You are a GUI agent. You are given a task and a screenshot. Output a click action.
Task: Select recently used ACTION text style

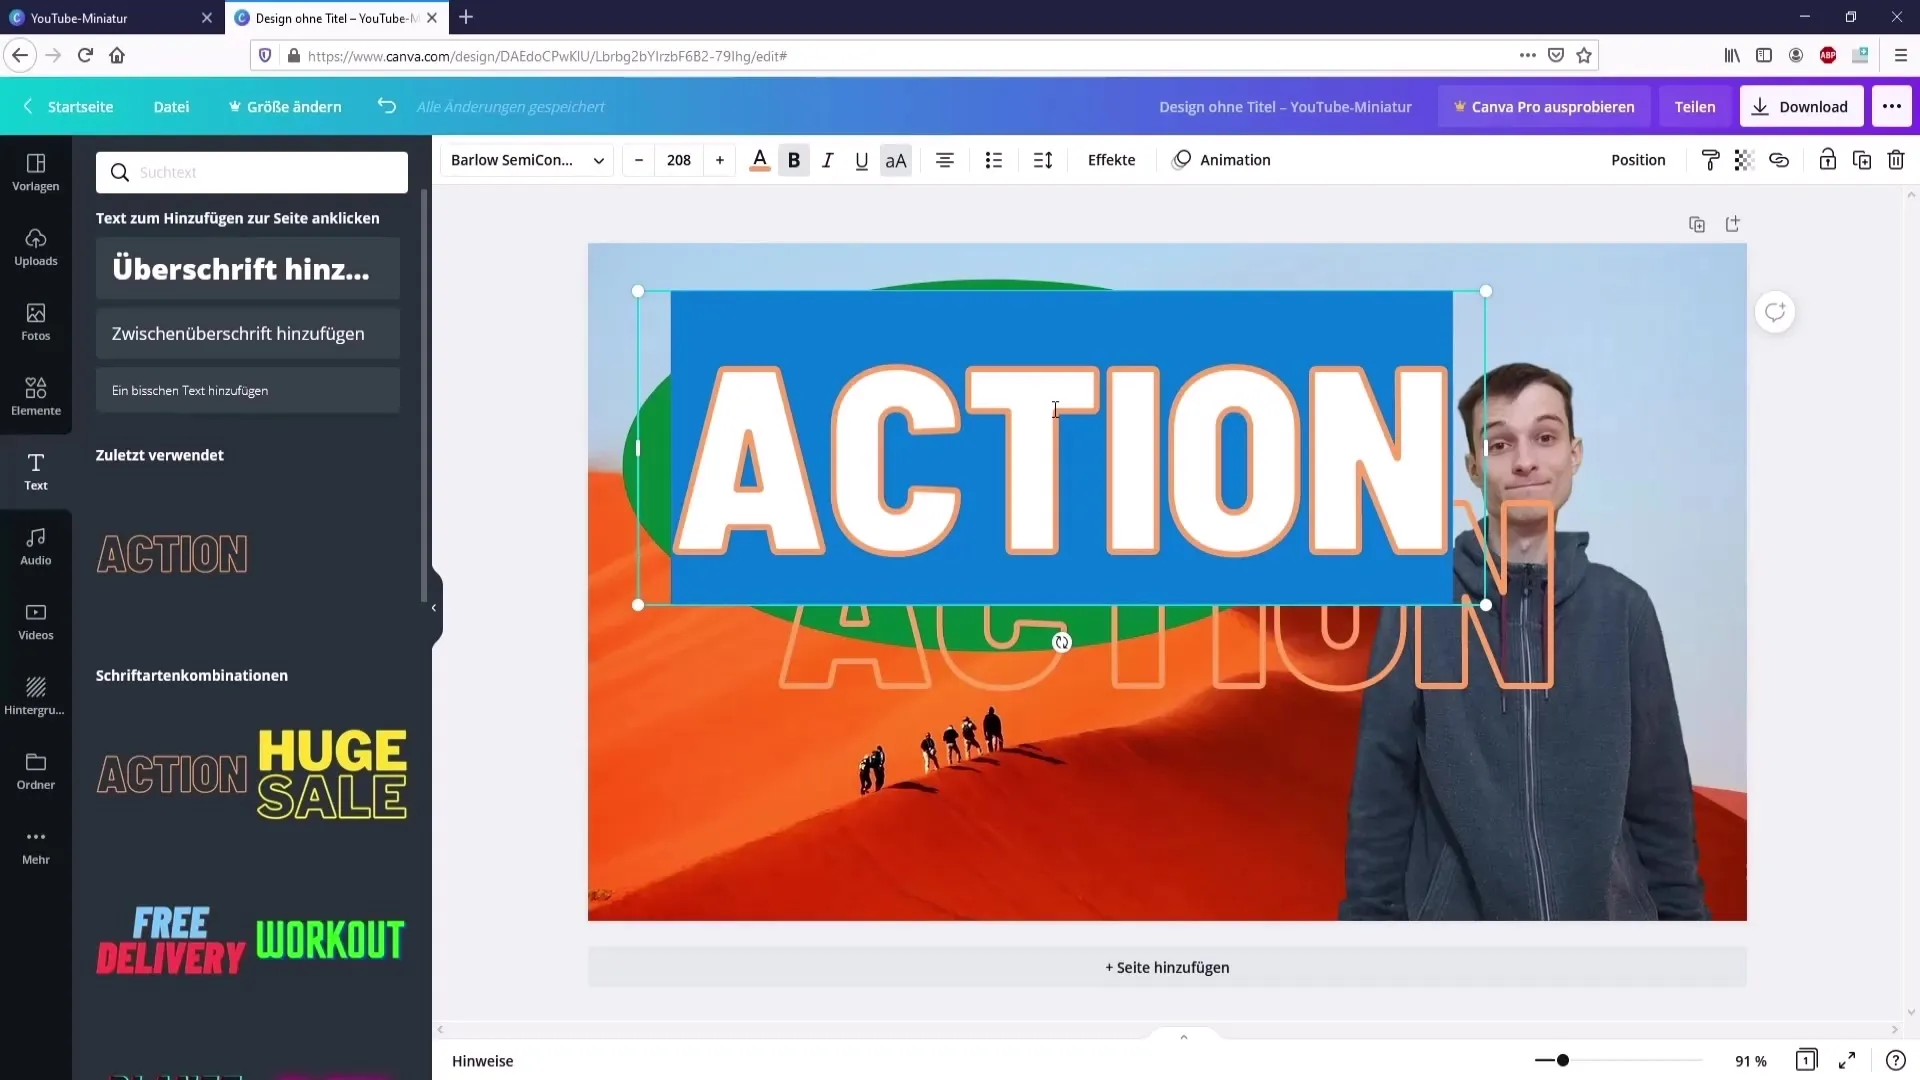pos(172,554)
